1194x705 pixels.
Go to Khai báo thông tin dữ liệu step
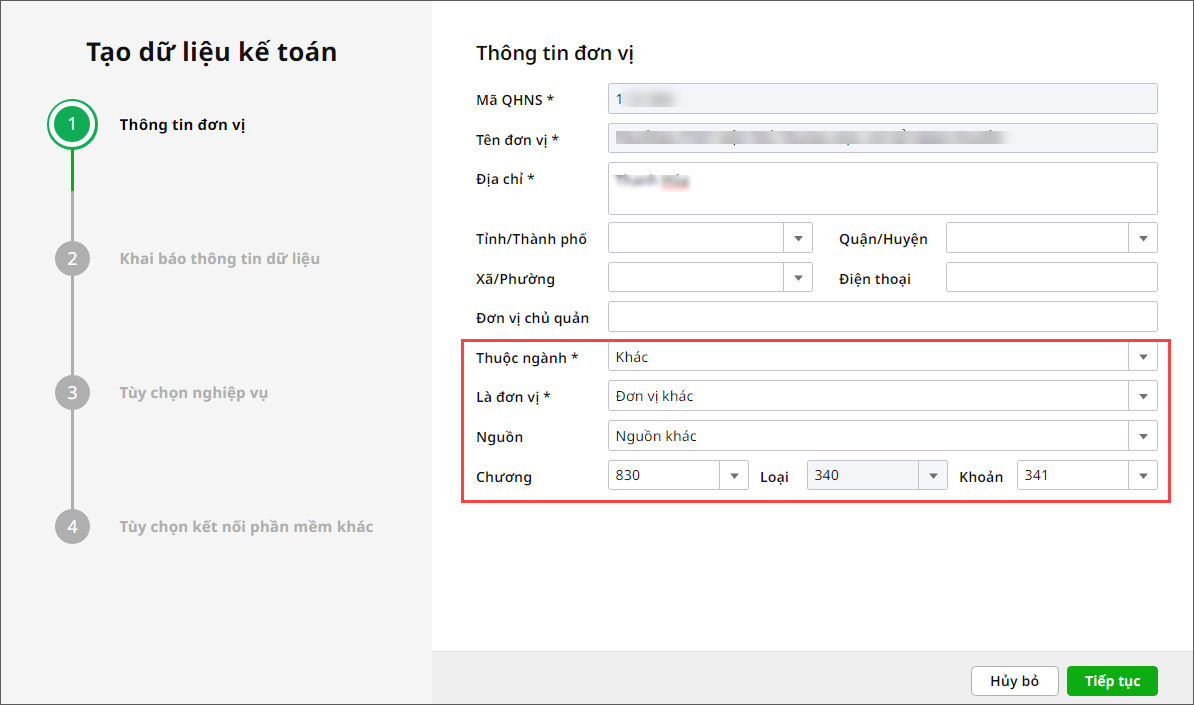[x=219, y=259]
